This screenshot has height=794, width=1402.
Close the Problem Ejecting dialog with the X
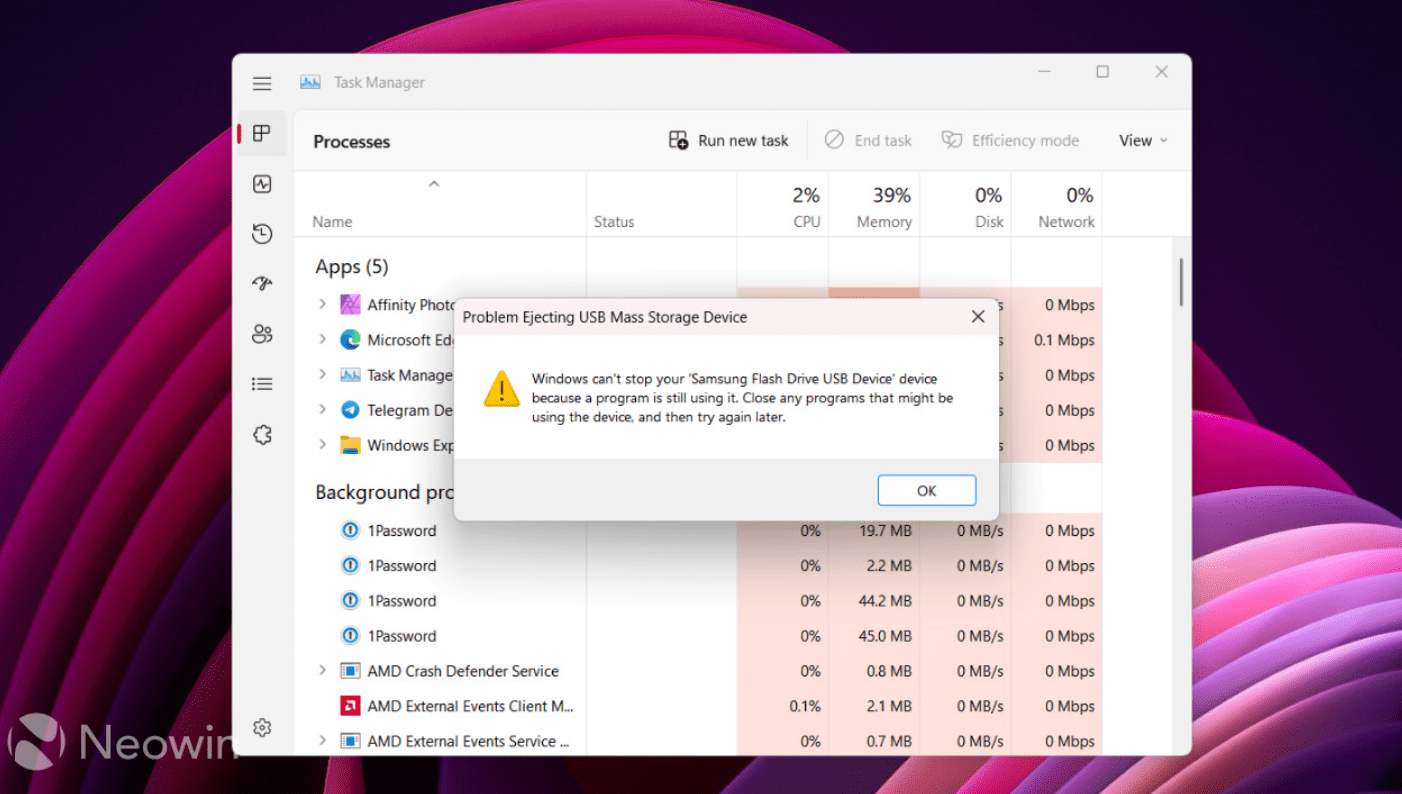point(977,316)
